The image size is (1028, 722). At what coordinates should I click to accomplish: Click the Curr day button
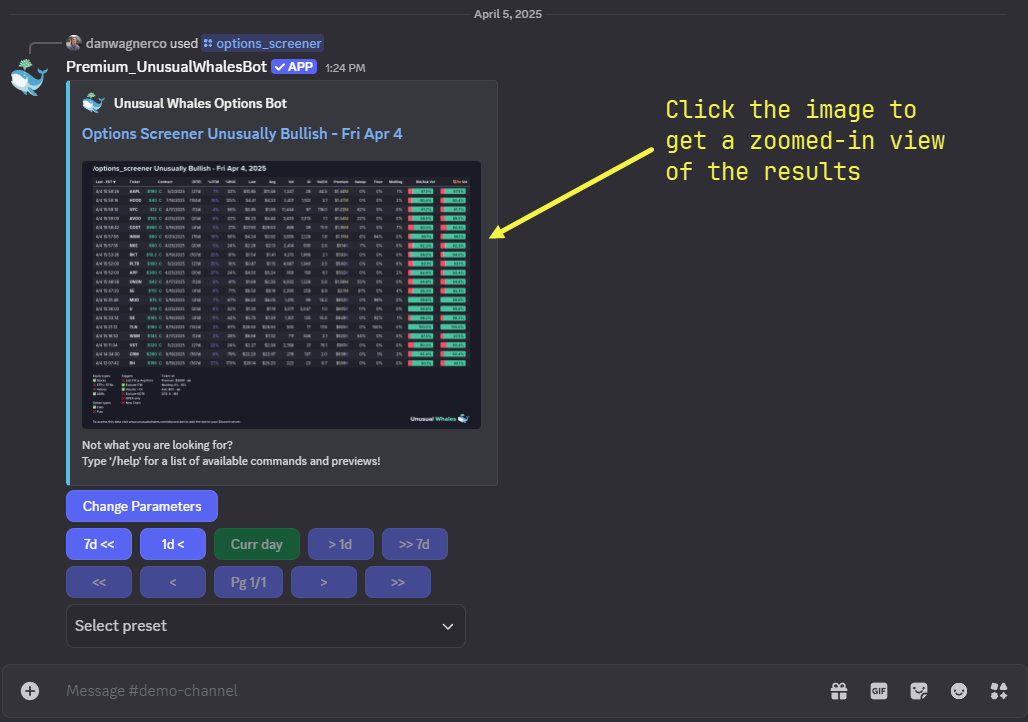(x=257, y=544)
